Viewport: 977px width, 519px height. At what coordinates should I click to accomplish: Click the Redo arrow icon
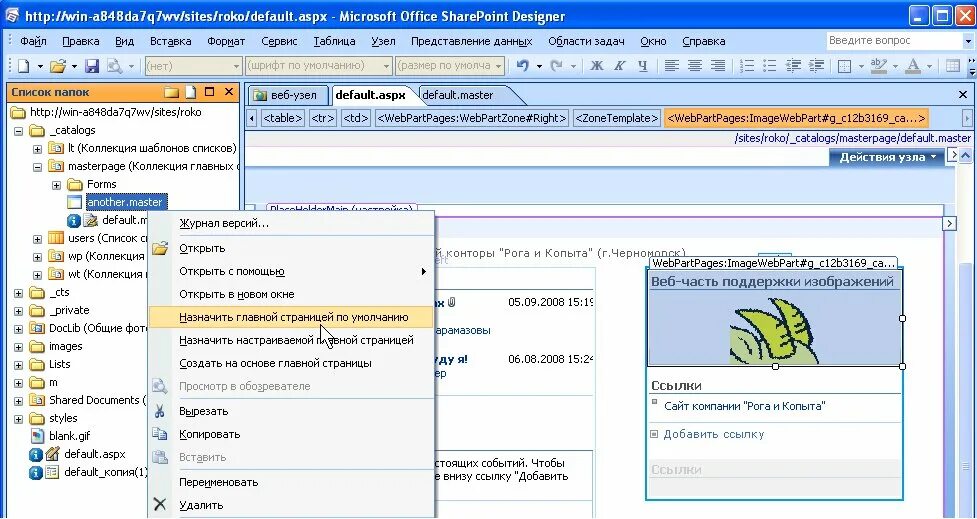pos(557,65)
